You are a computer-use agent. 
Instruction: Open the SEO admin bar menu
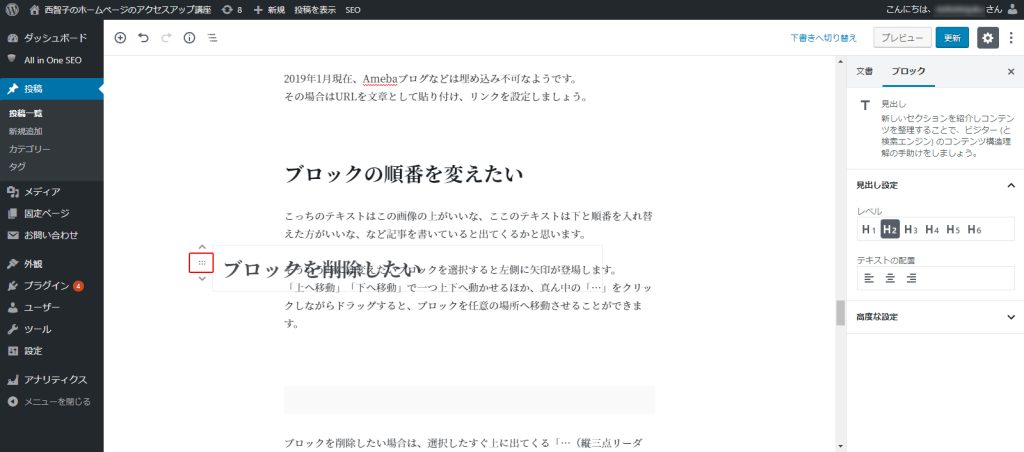(x=353, y=10)
